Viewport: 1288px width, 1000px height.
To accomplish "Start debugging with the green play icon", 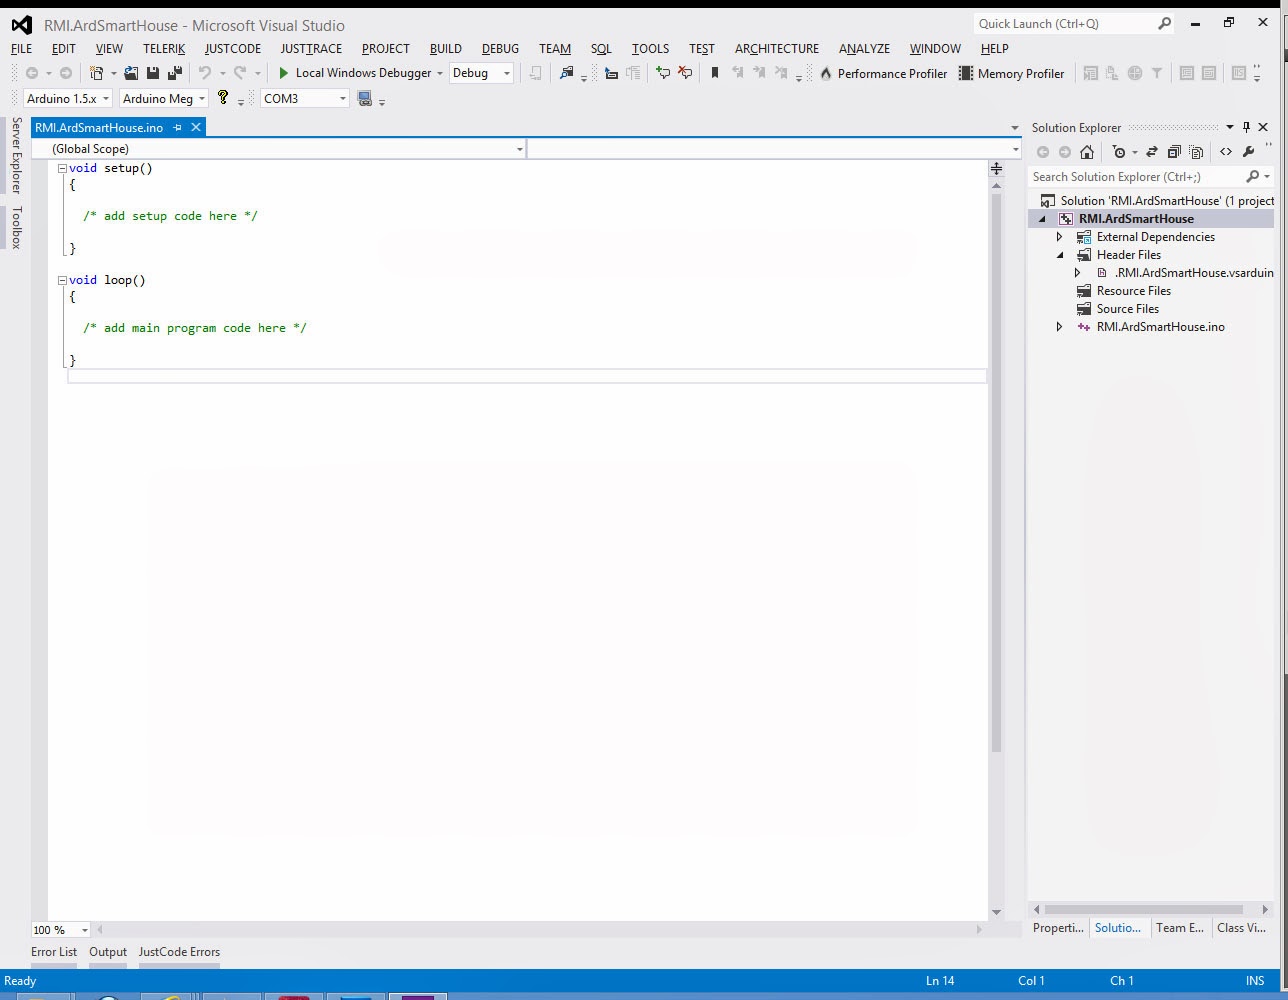I will click(284, 73).
